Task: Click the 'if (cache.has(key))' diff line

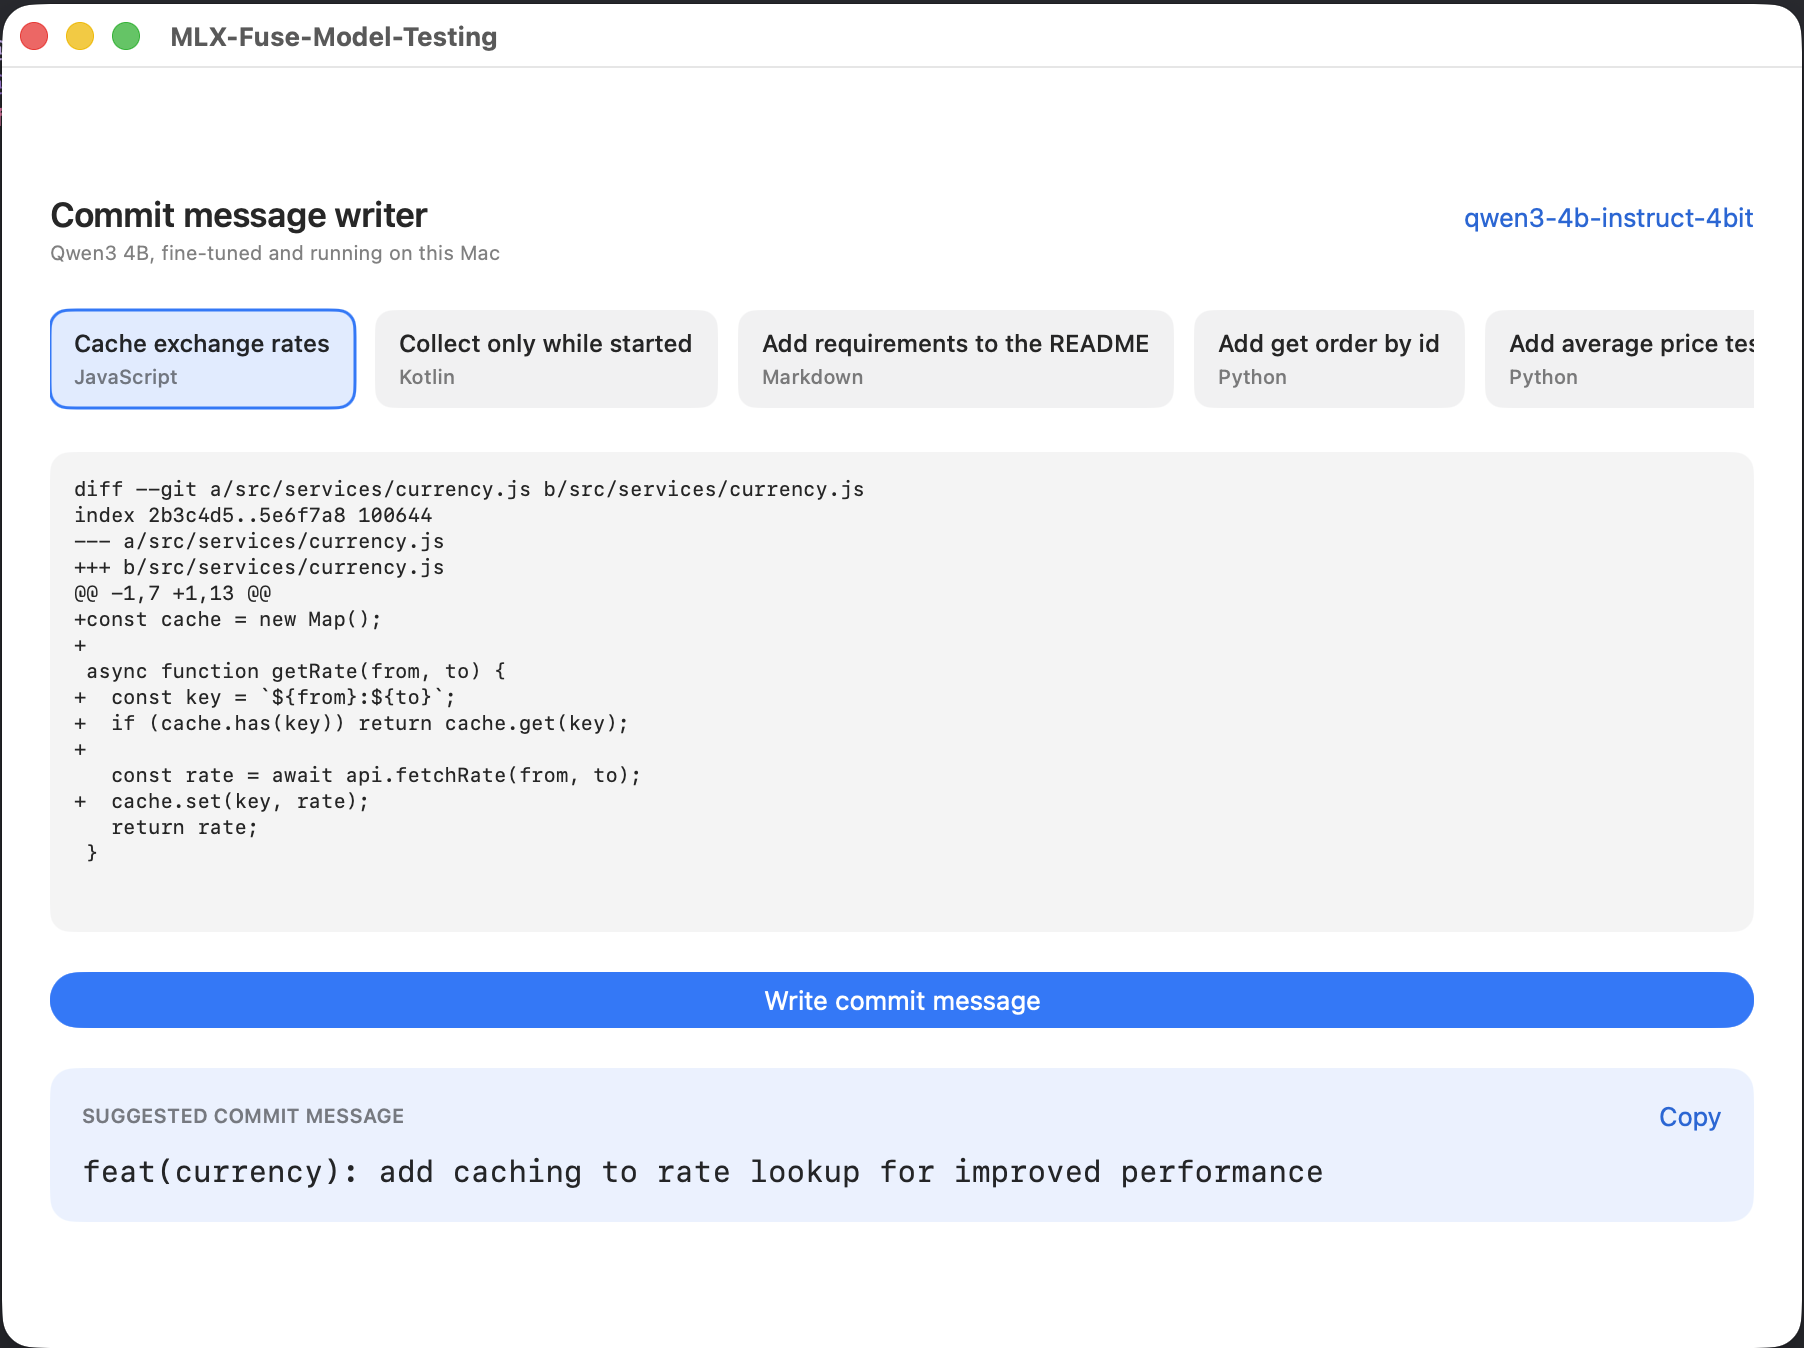Action: [x=351, y=723]
